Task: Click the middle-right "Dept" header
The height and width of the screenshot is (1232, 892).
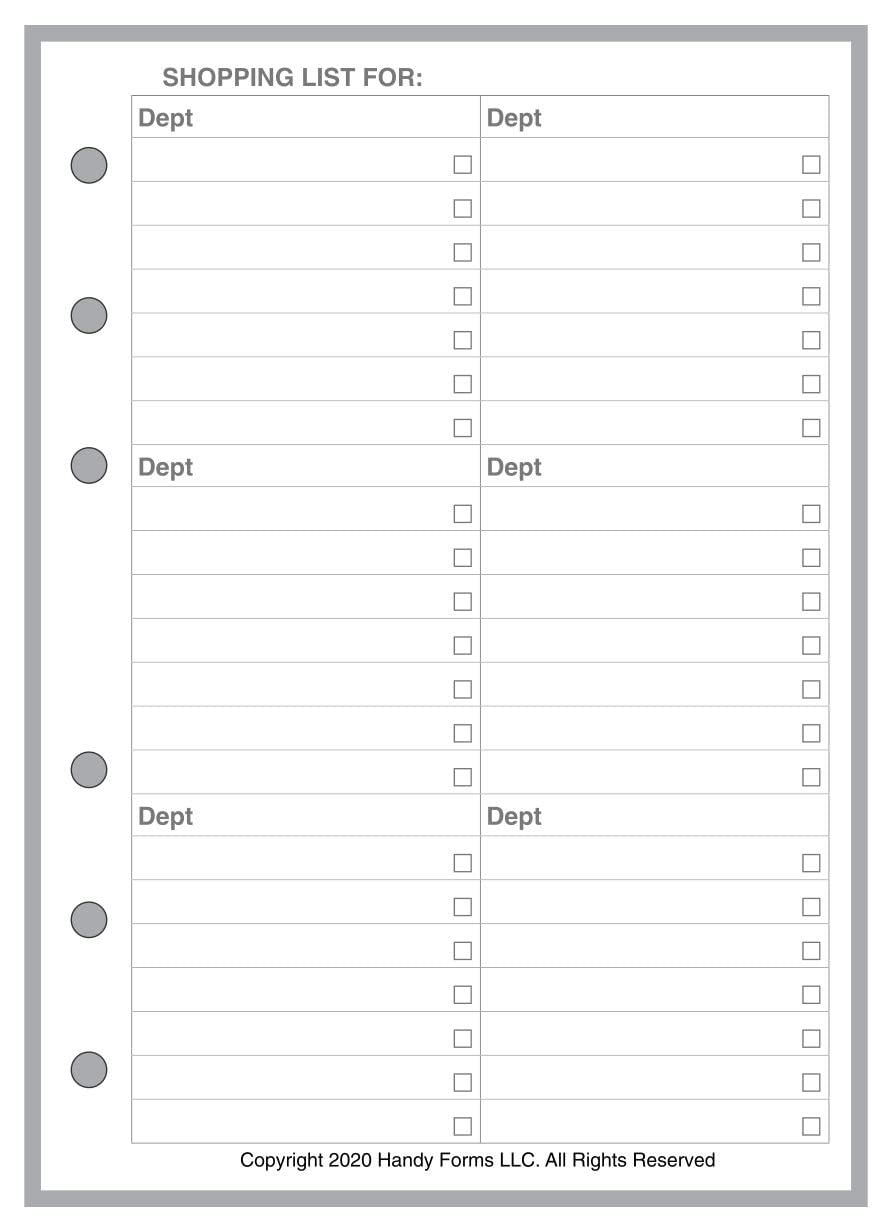Action: 514,467
